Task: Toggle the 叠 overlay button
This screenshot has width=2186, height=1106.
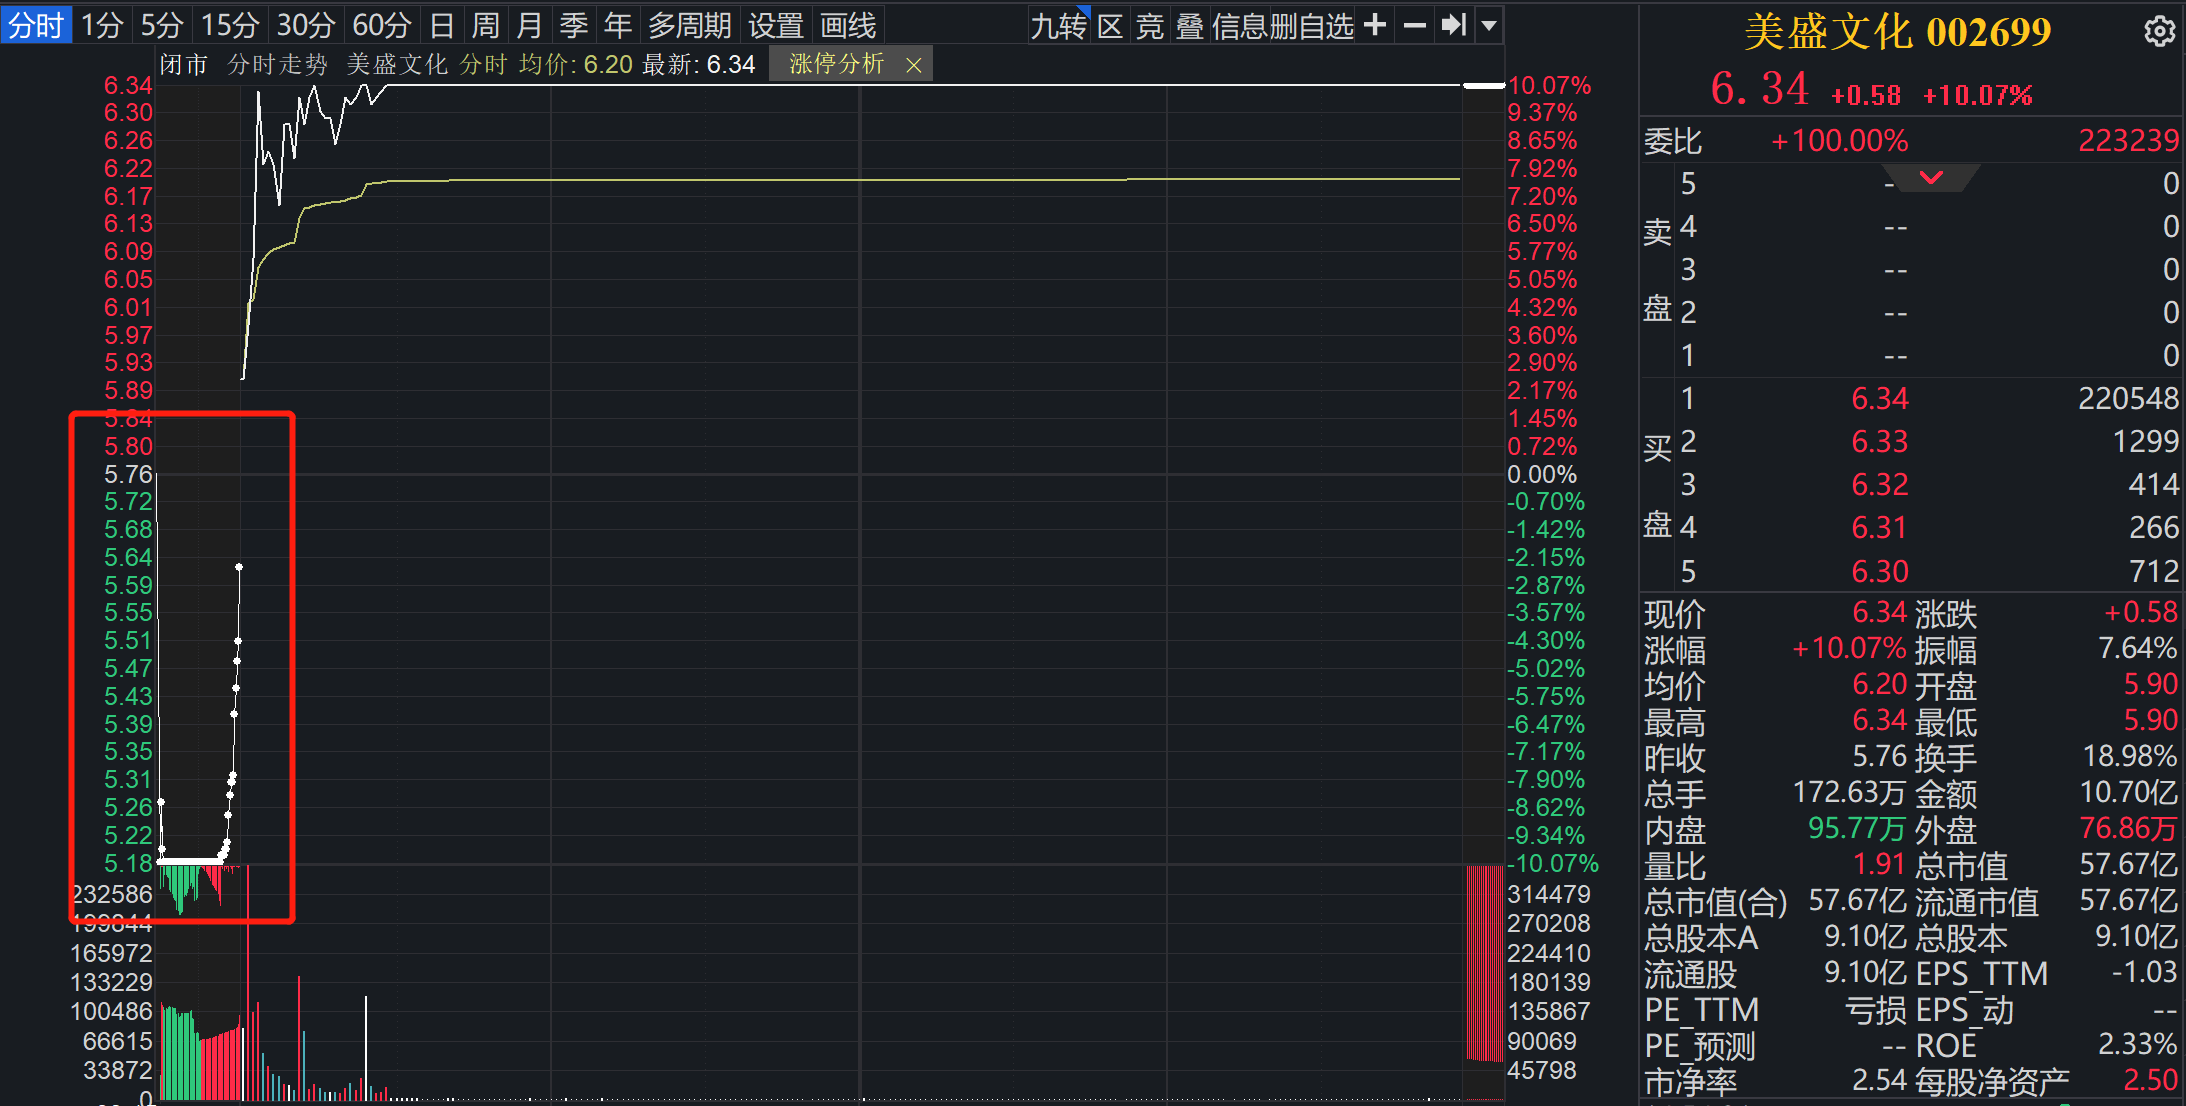Action: tap(1189, 25)
